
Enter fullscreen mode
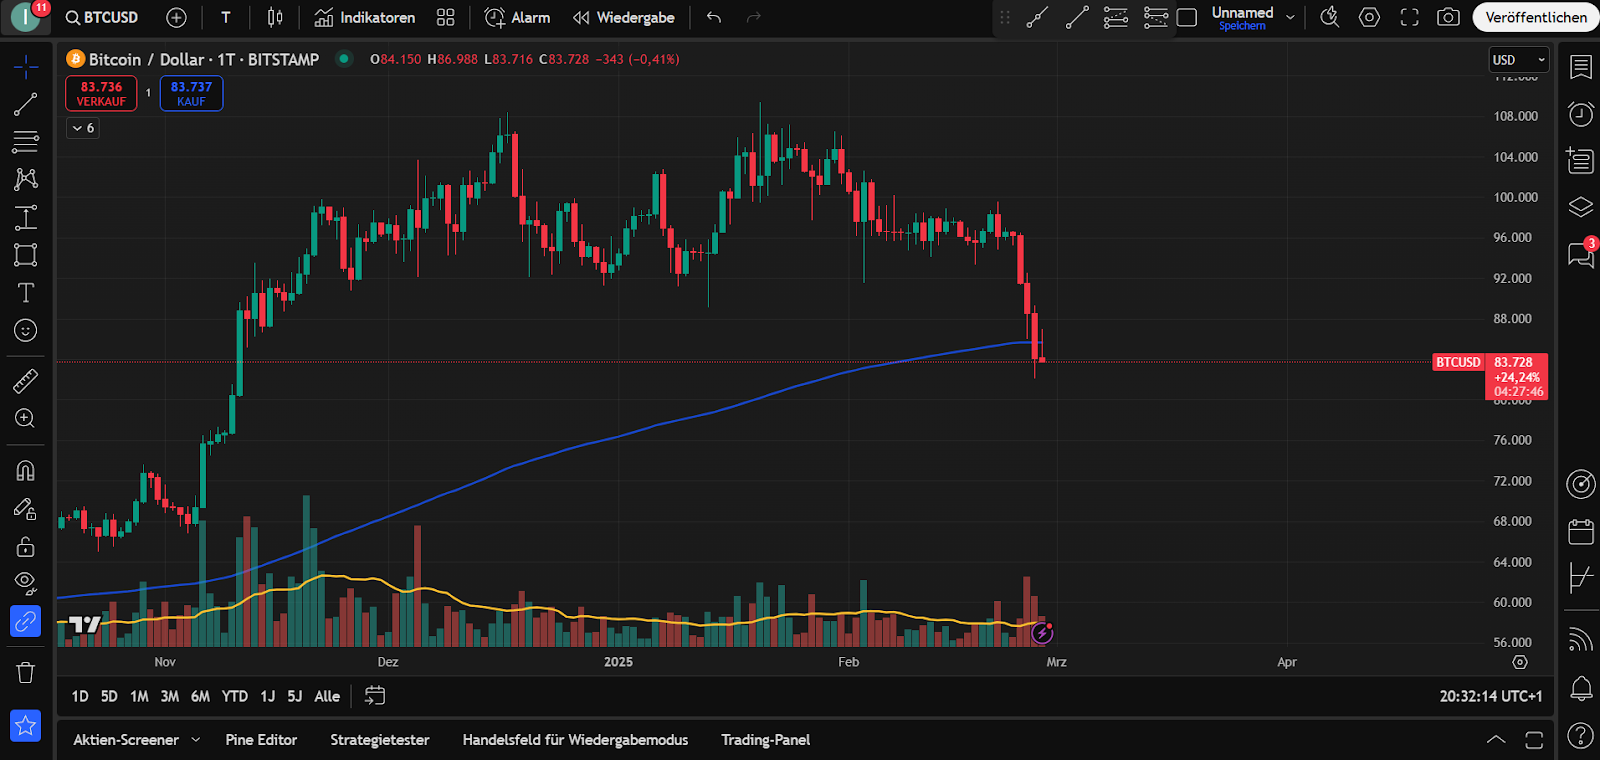[x=1409, y=17]
